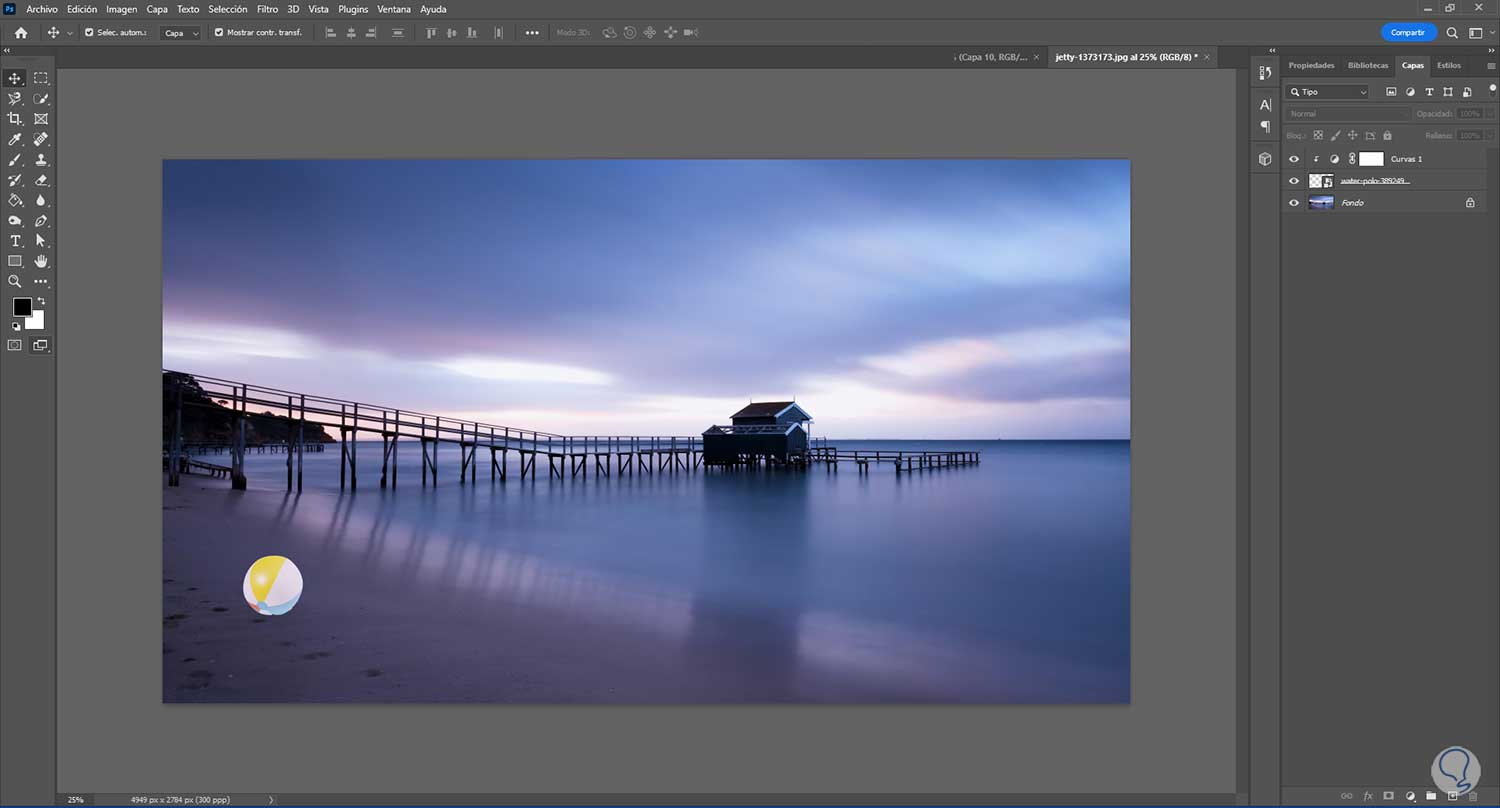Click the black foreground color swatch
Screen dimensions: 1500x808
tap(21, 307)
